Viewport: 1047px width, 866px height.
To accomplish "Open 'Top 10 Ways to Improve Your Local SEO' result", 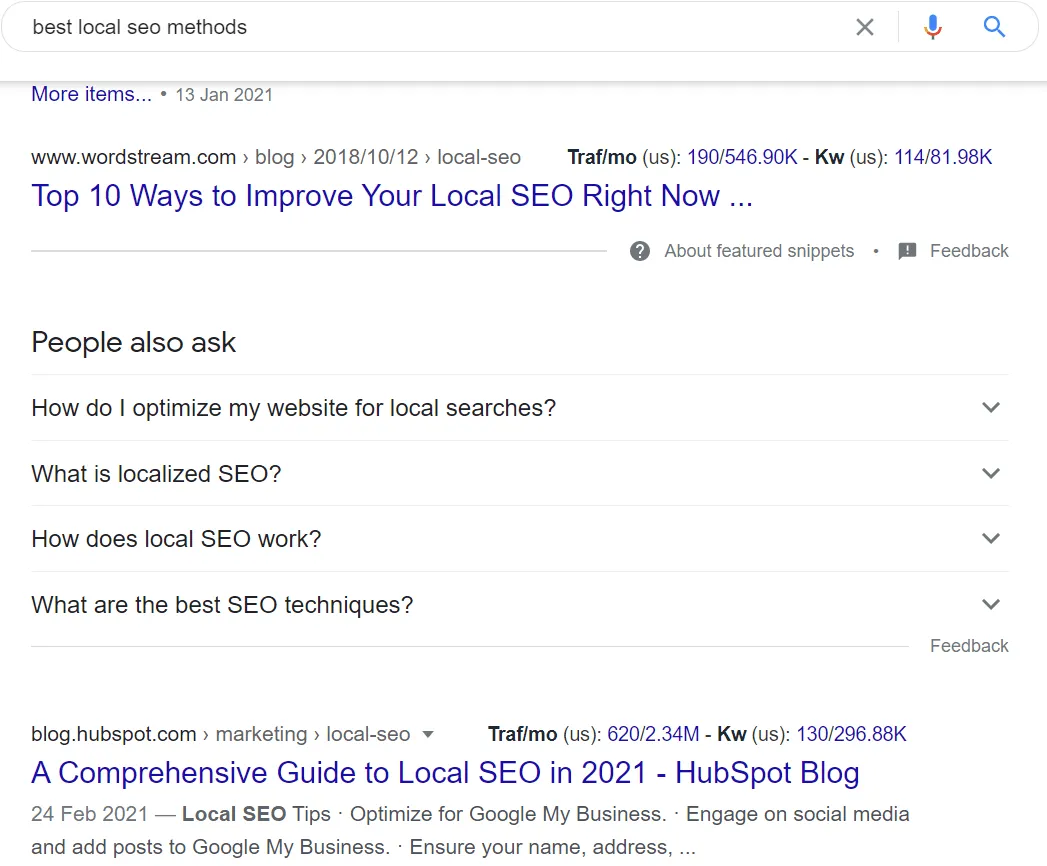I will [391, 196].
